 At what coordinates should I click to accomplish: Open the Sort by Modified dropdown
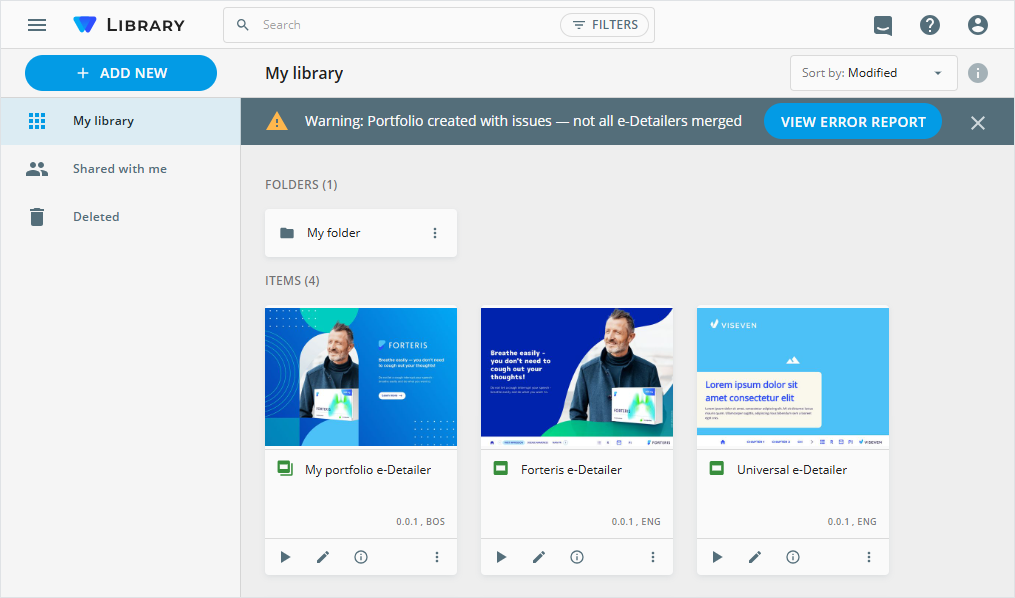872,73
